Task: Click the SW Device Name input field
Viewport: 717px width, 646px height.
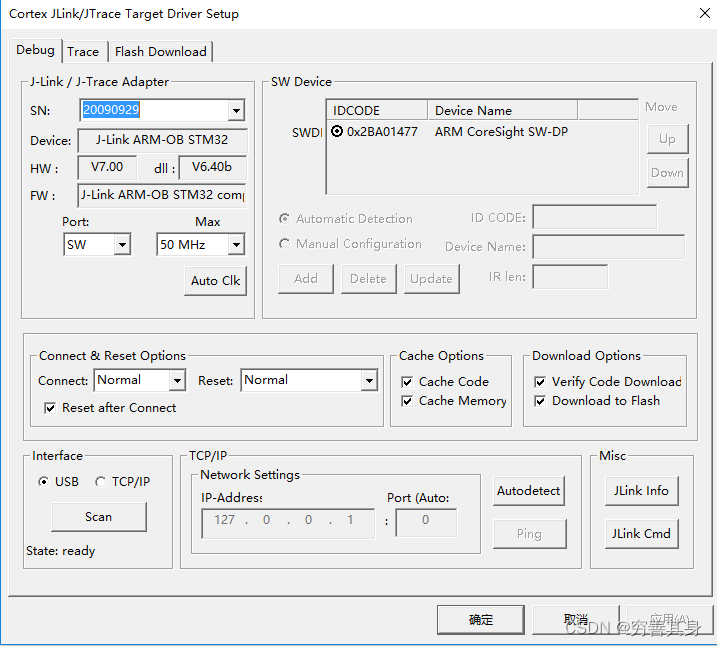Action: [609, 247]
